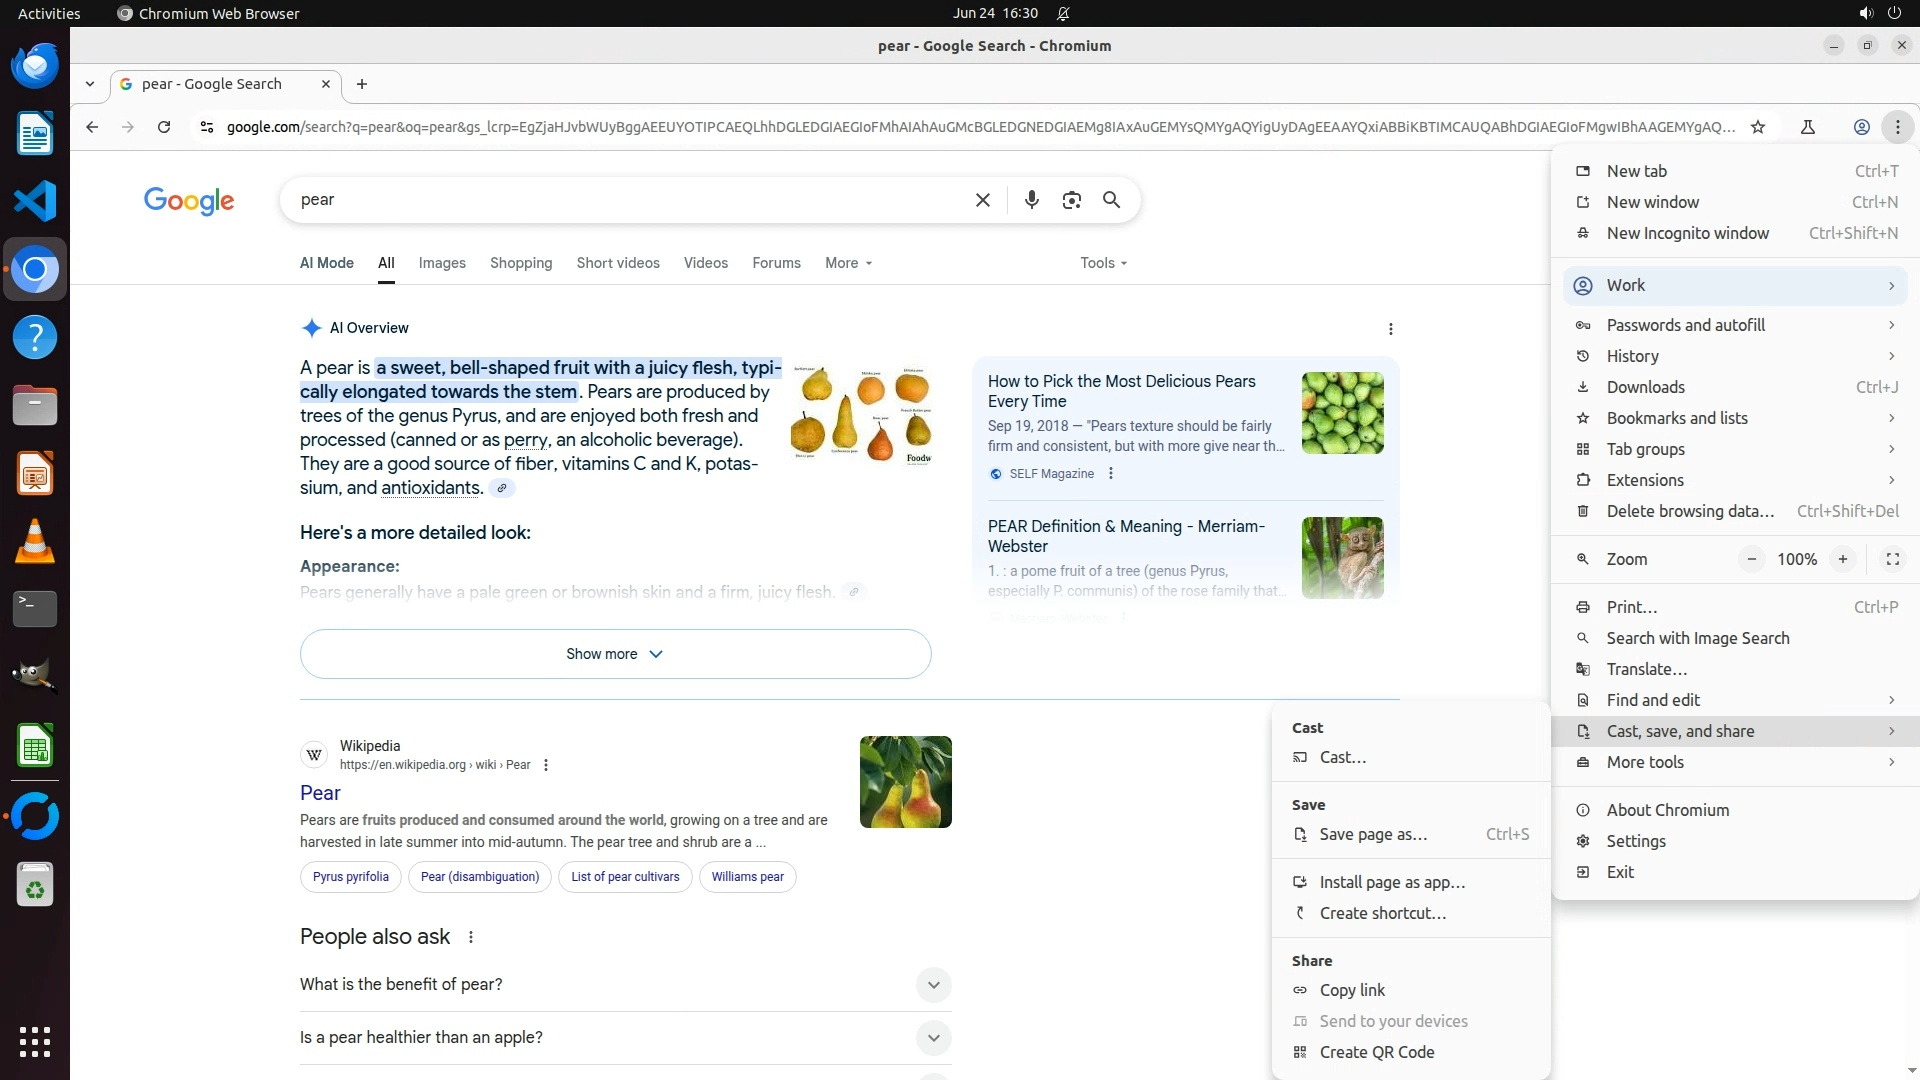
Task: Open the profile avatar icon in toolbar
Action: [1861, 127]
